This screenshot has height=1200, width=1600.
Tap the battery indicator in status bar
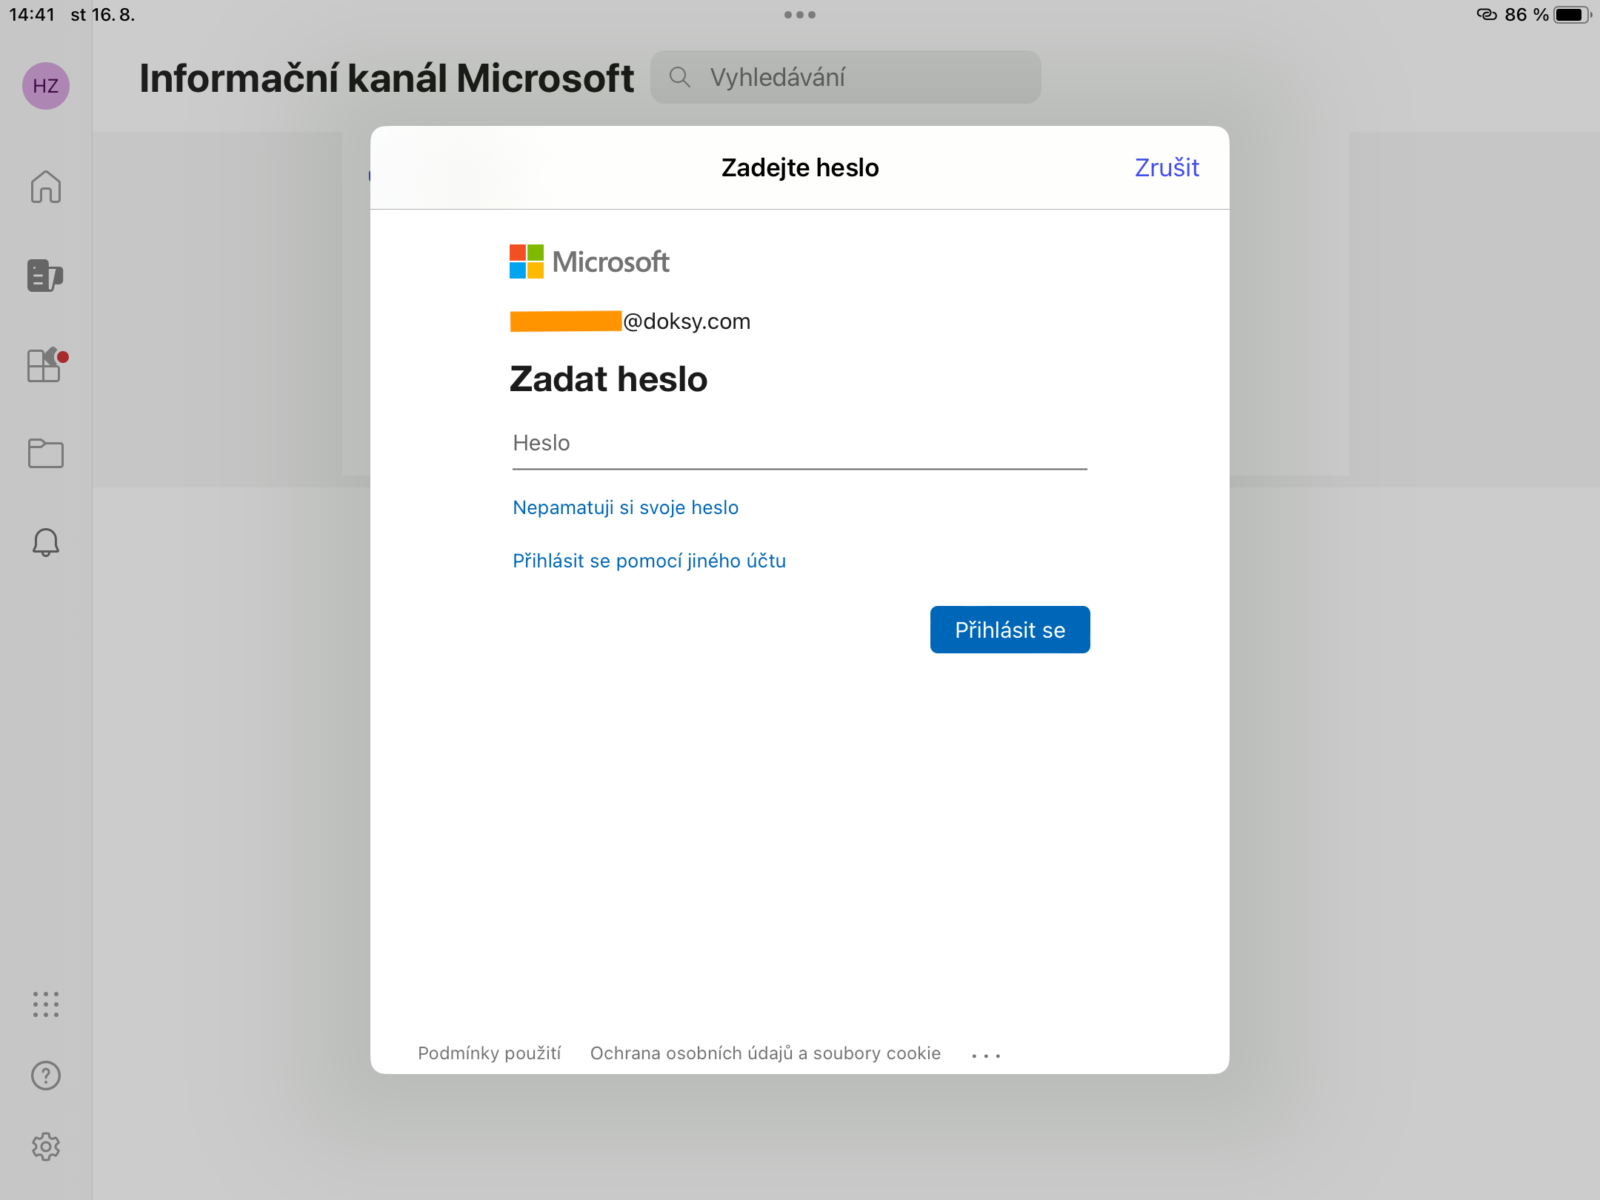(x=1571, y=15)
